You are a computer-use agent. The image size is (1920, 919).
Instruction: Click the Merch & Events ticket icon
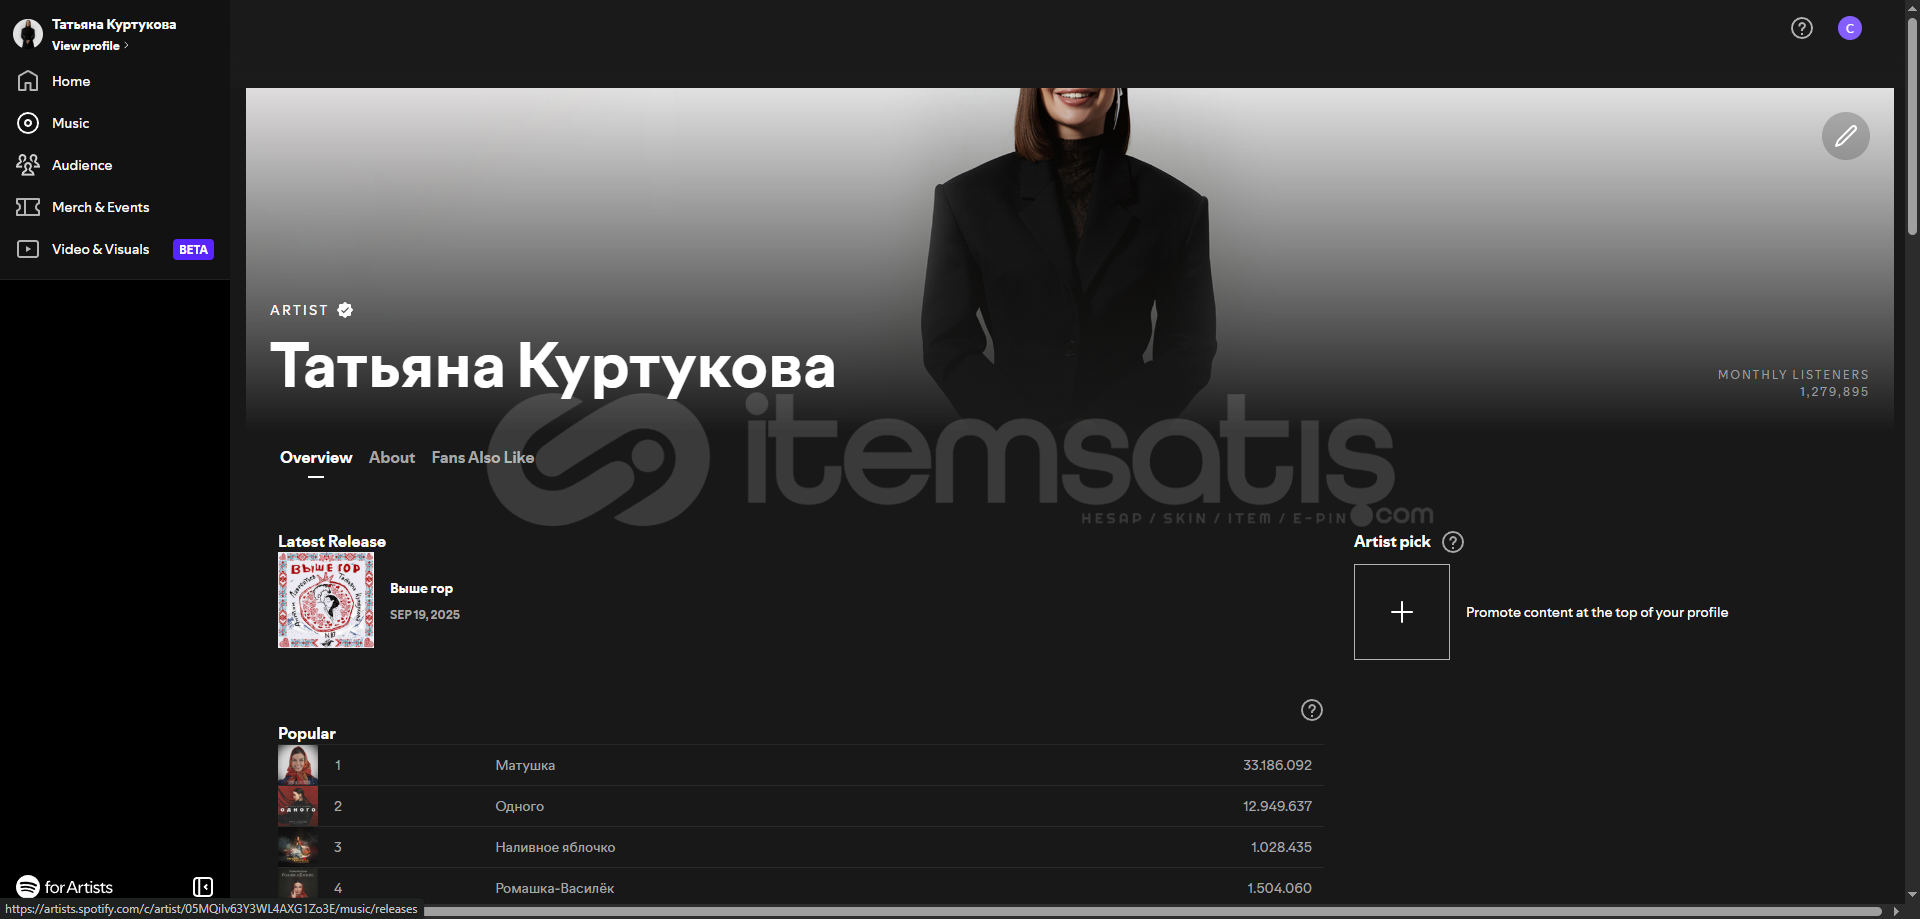(28, 207)
